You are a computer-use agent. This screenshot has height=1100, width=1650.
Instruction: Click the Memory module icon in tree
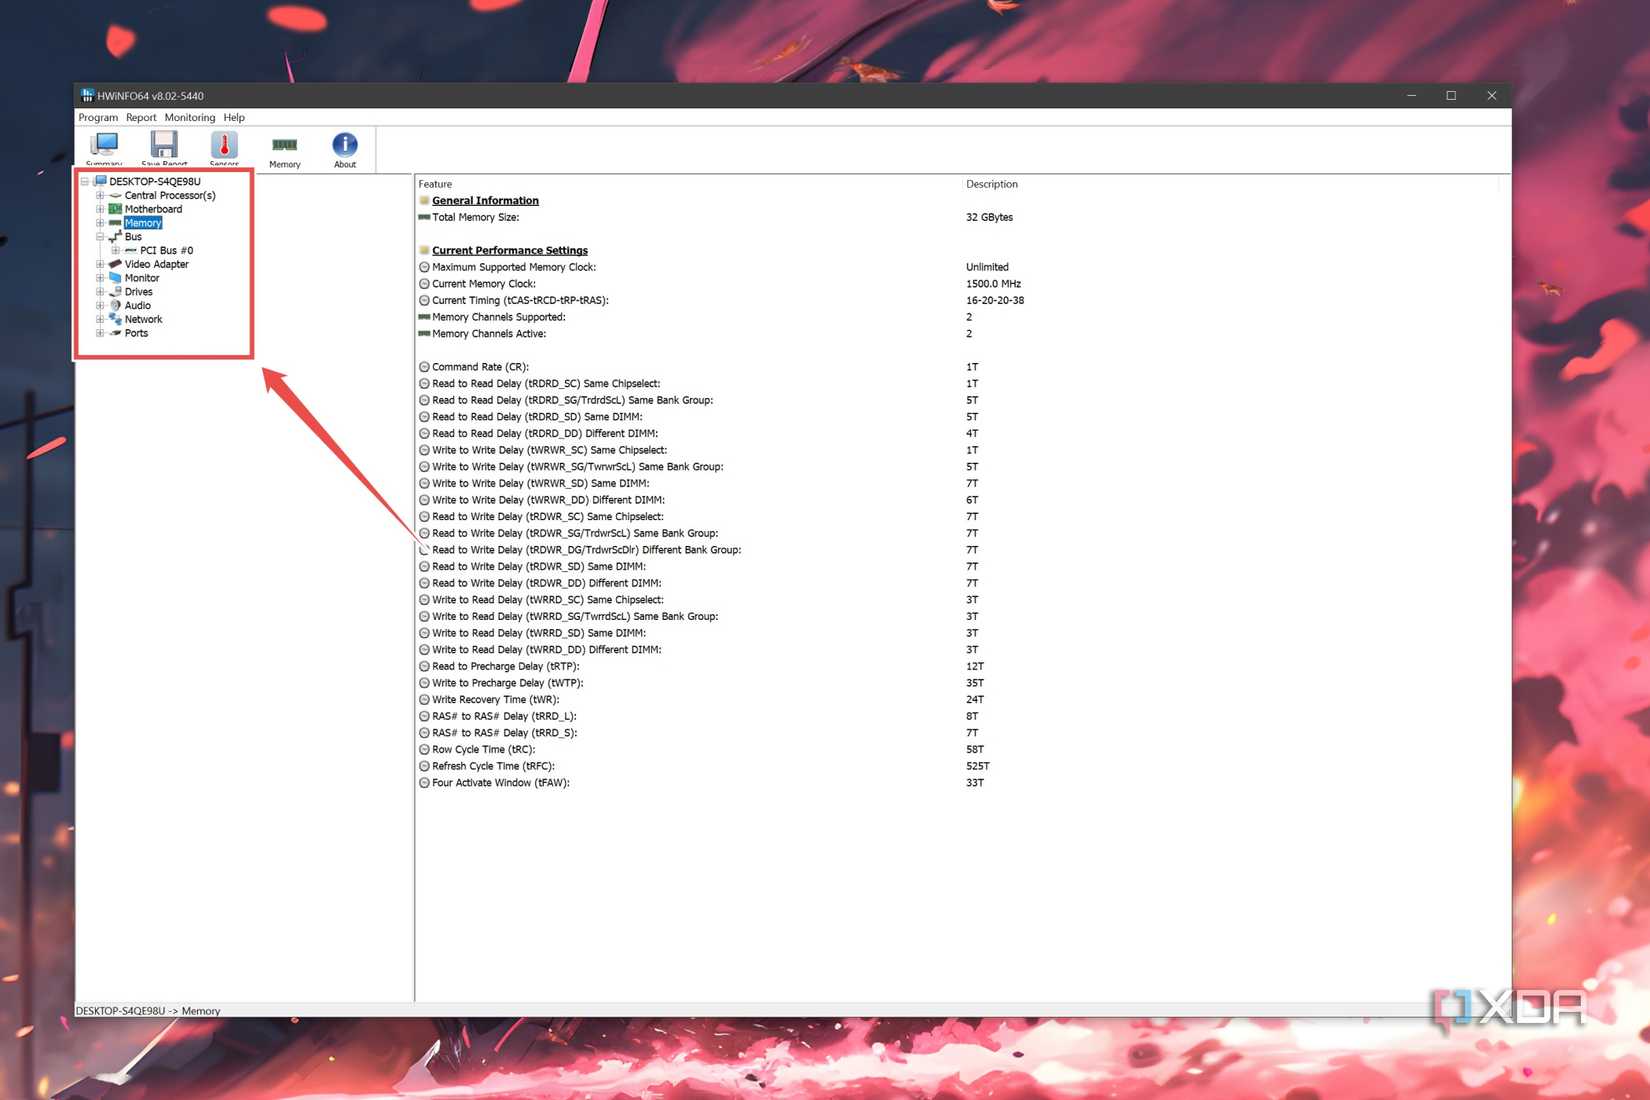[115, 223]
